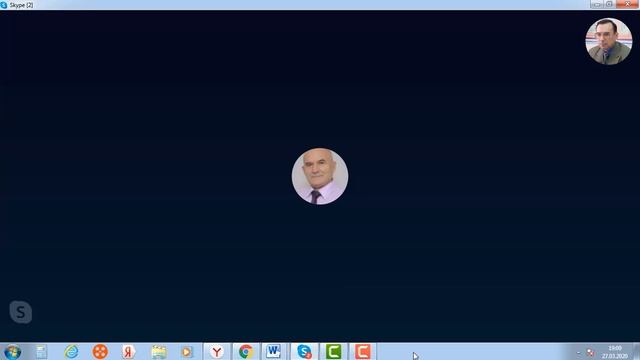Open the Windows Start menu orb

tap(12, 352)
